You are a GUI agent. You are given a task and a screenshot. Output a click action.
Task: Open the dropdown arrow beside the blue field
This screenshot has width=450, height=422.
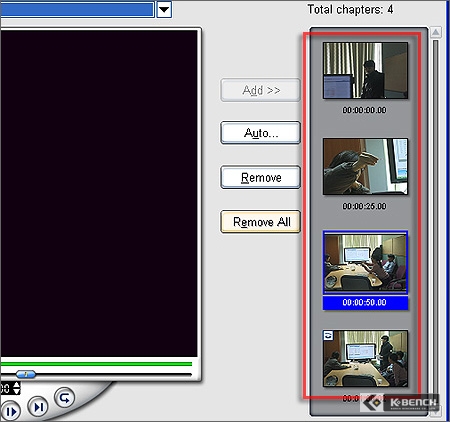click(164, 9)
